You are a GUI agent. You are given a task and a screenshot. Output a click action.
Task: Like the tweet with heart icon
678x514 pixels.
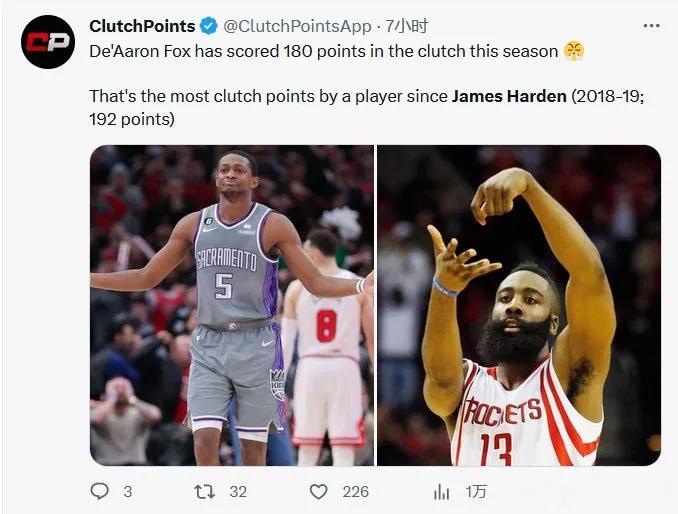click(x=319, y=492)
